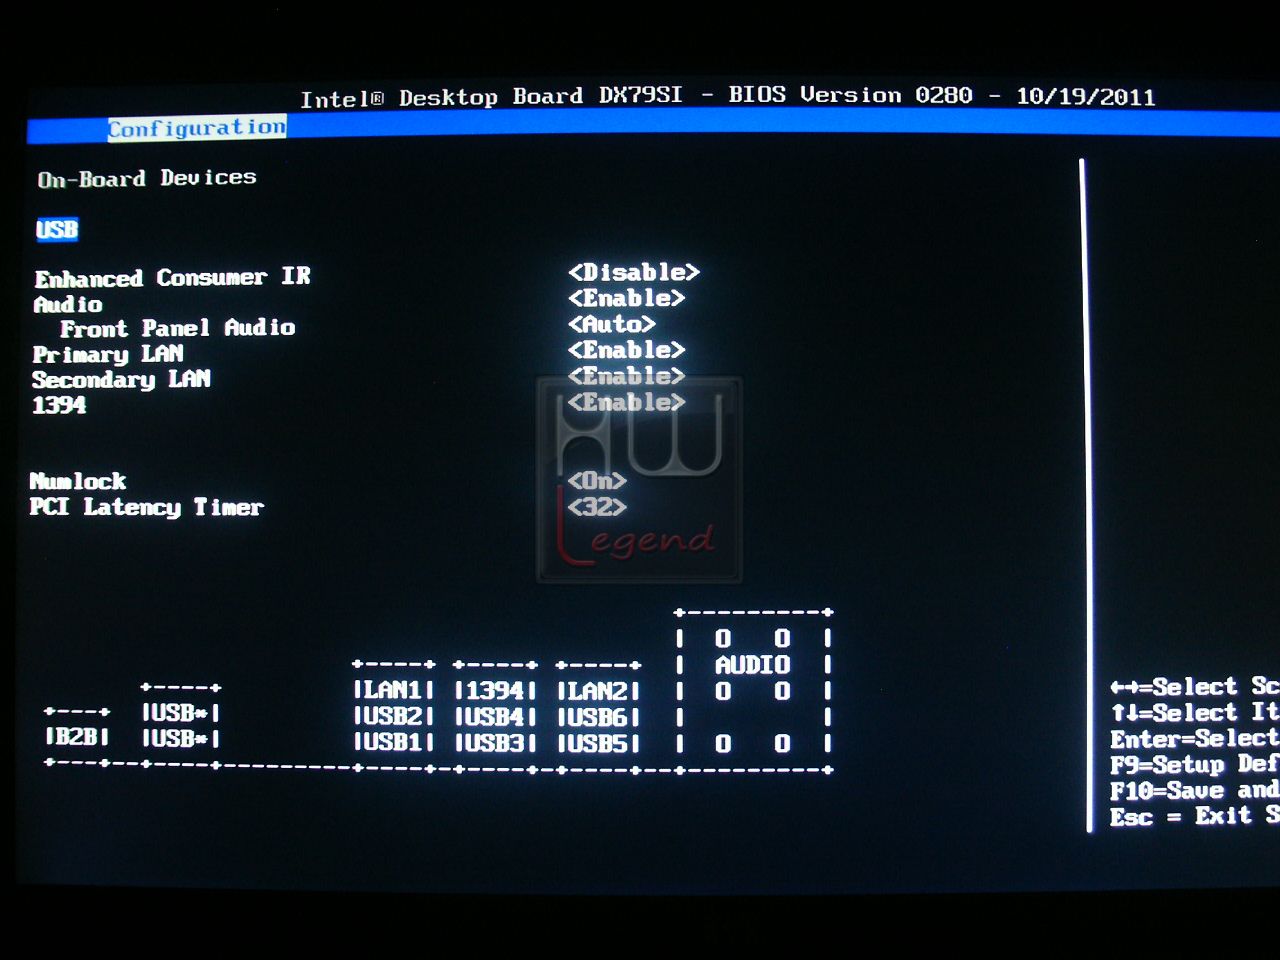Click the B2B port in diagram
The image size is (1280, 960).
click(77, 737)
